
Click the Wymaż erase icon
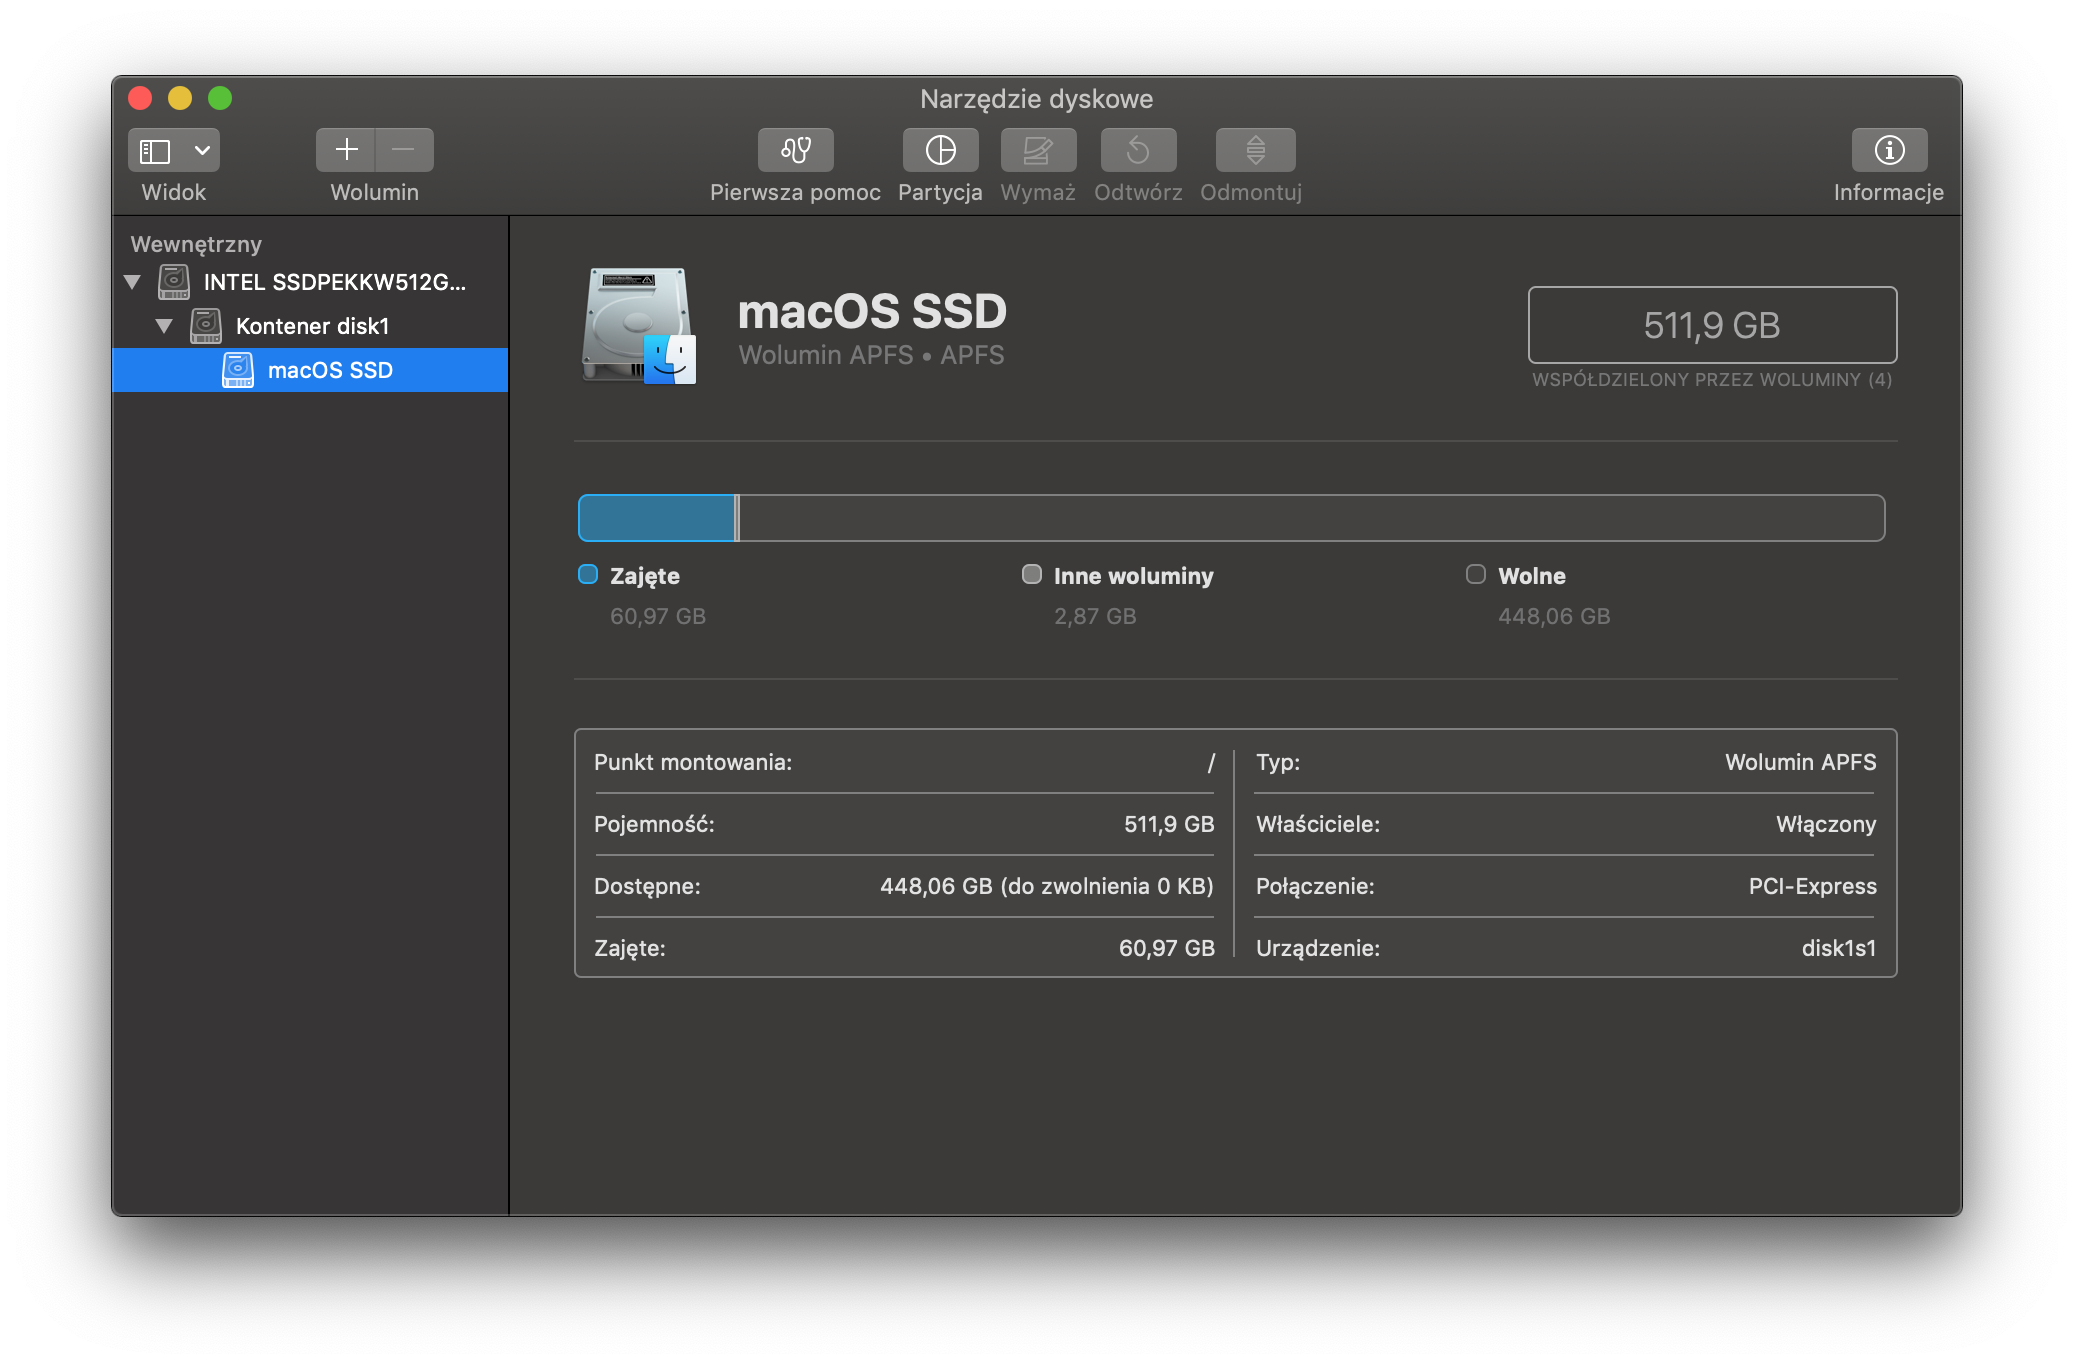[x=1038, y=150]
